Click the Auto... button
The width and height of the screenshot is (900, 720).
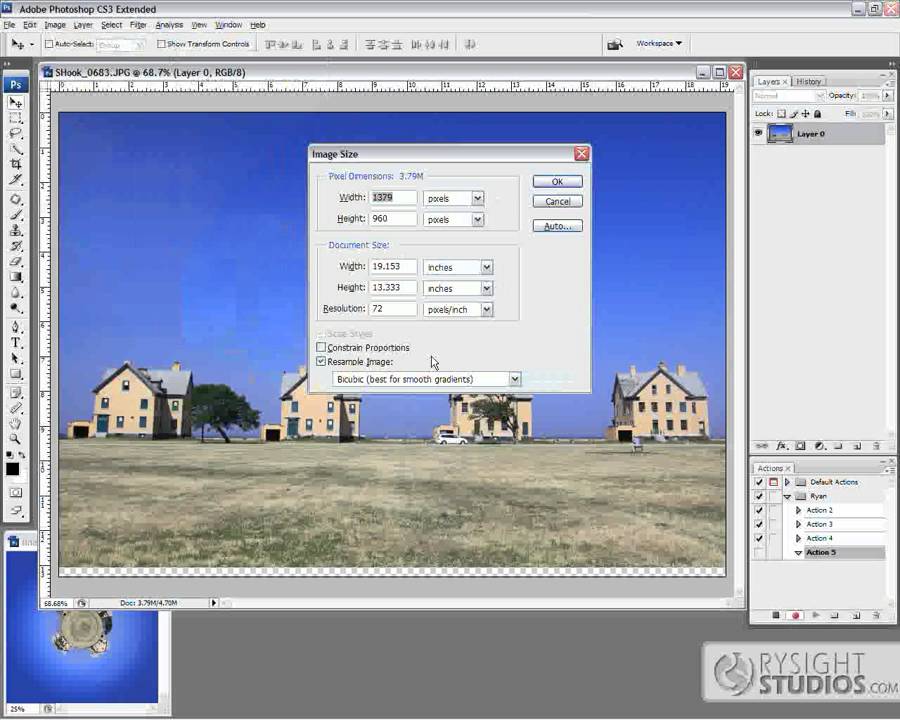[x=557, y=226]
